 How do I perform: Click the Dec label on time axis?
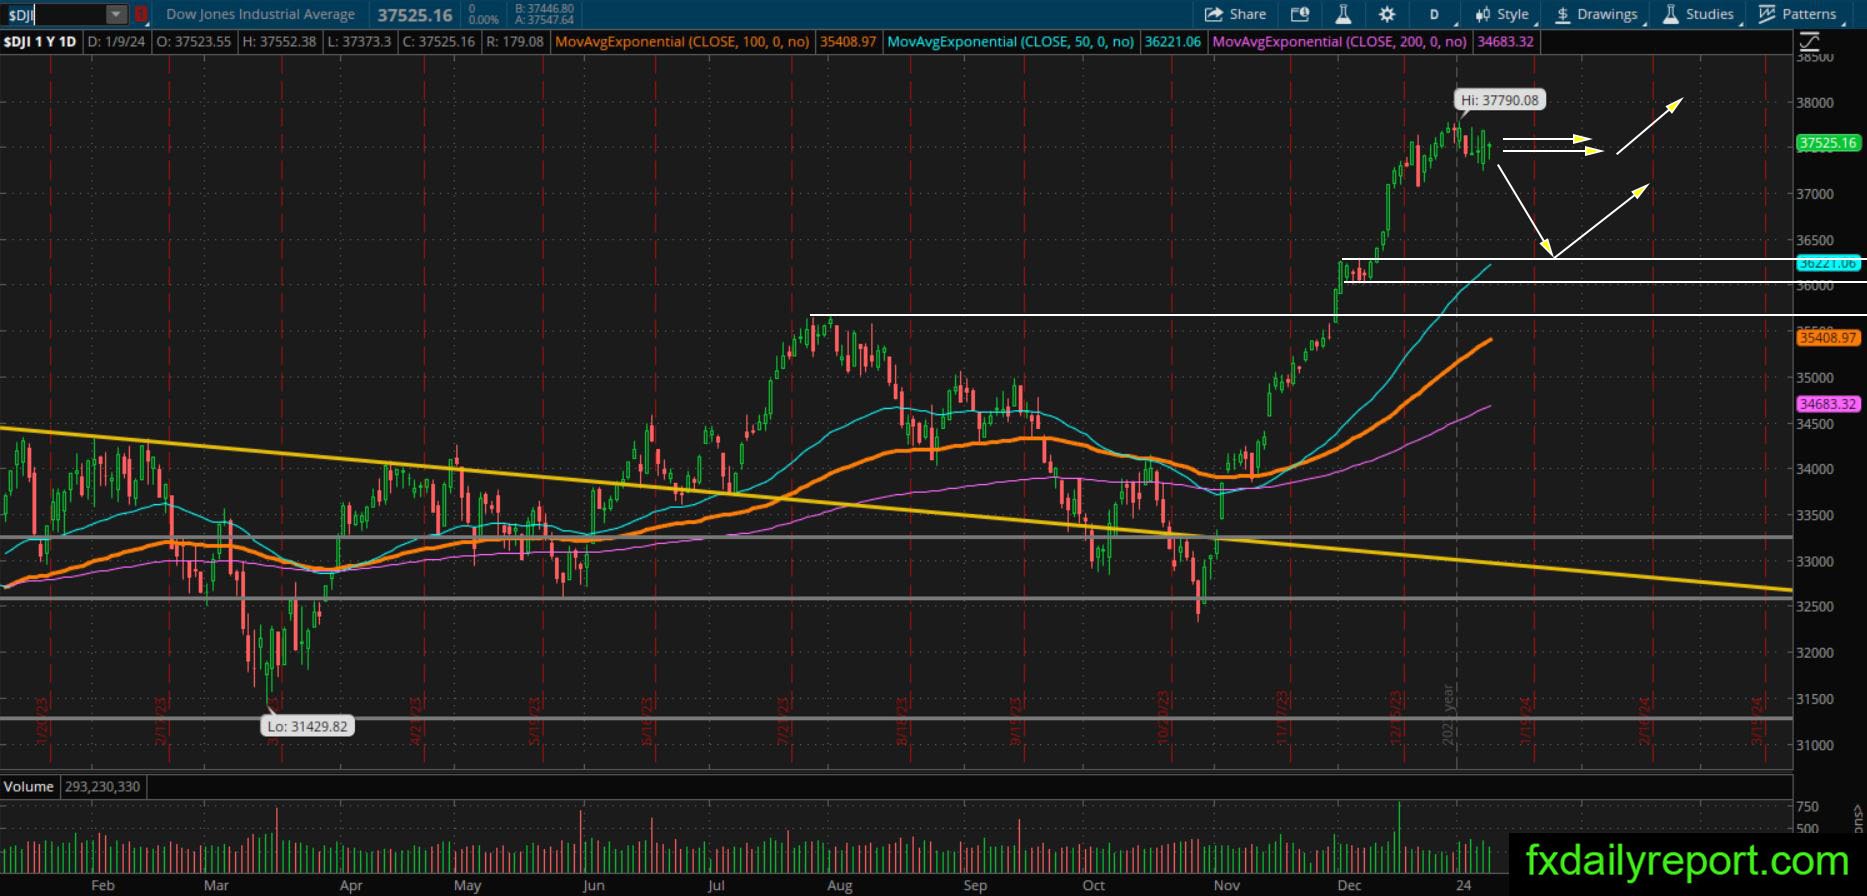(x=1349, y=885)
